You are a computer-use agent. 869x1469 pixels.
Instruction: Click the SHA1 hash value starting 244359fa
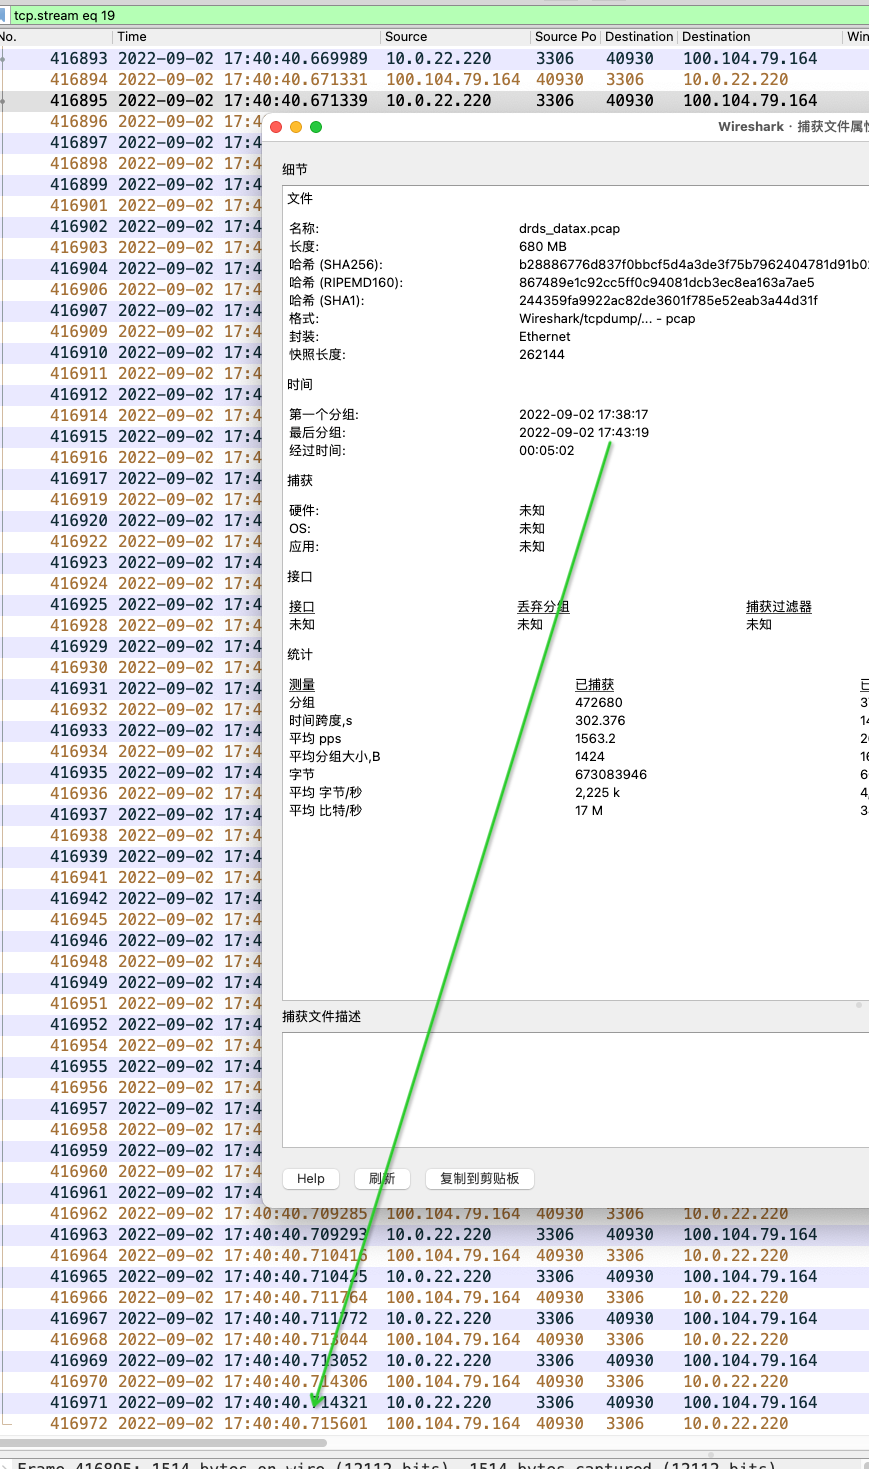pos(668,301)
